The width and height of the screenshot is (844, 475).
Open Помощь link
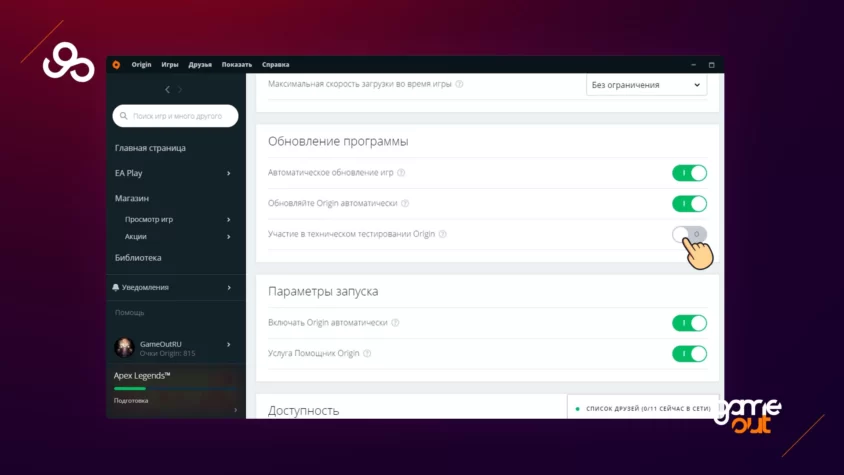[129, 312]
